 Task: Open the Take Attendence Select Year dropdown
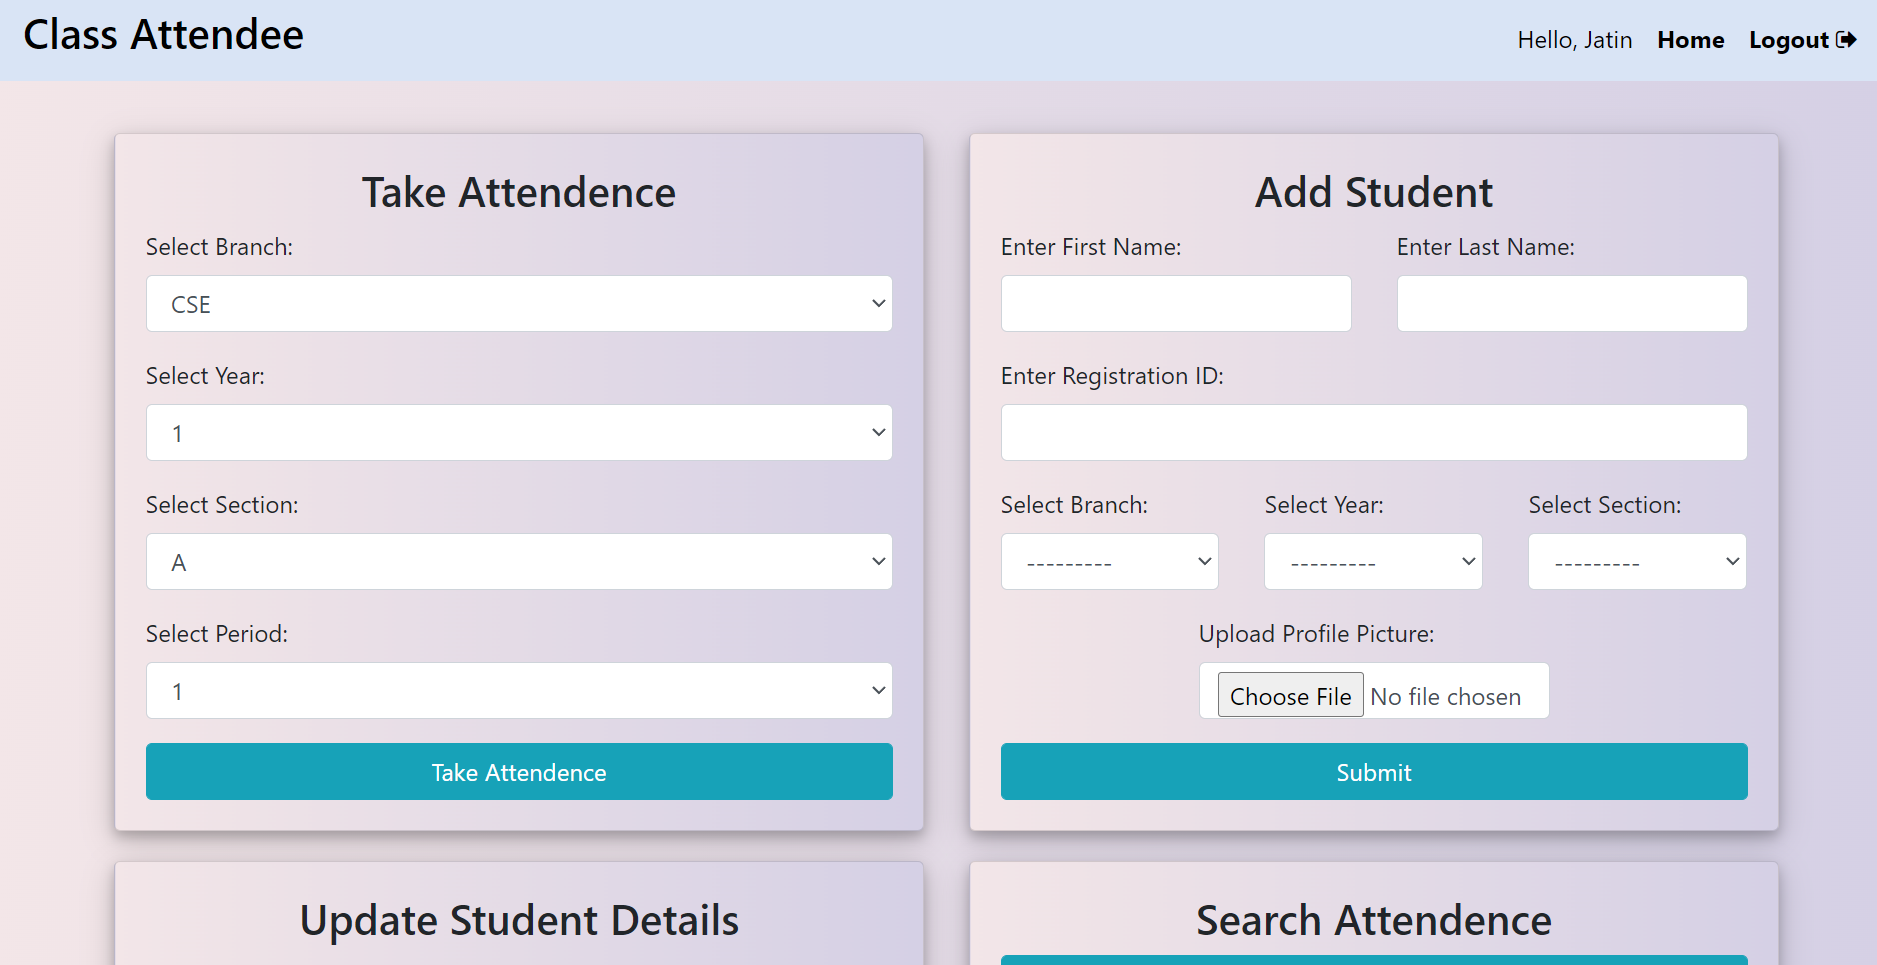click(x=519, y=433)
